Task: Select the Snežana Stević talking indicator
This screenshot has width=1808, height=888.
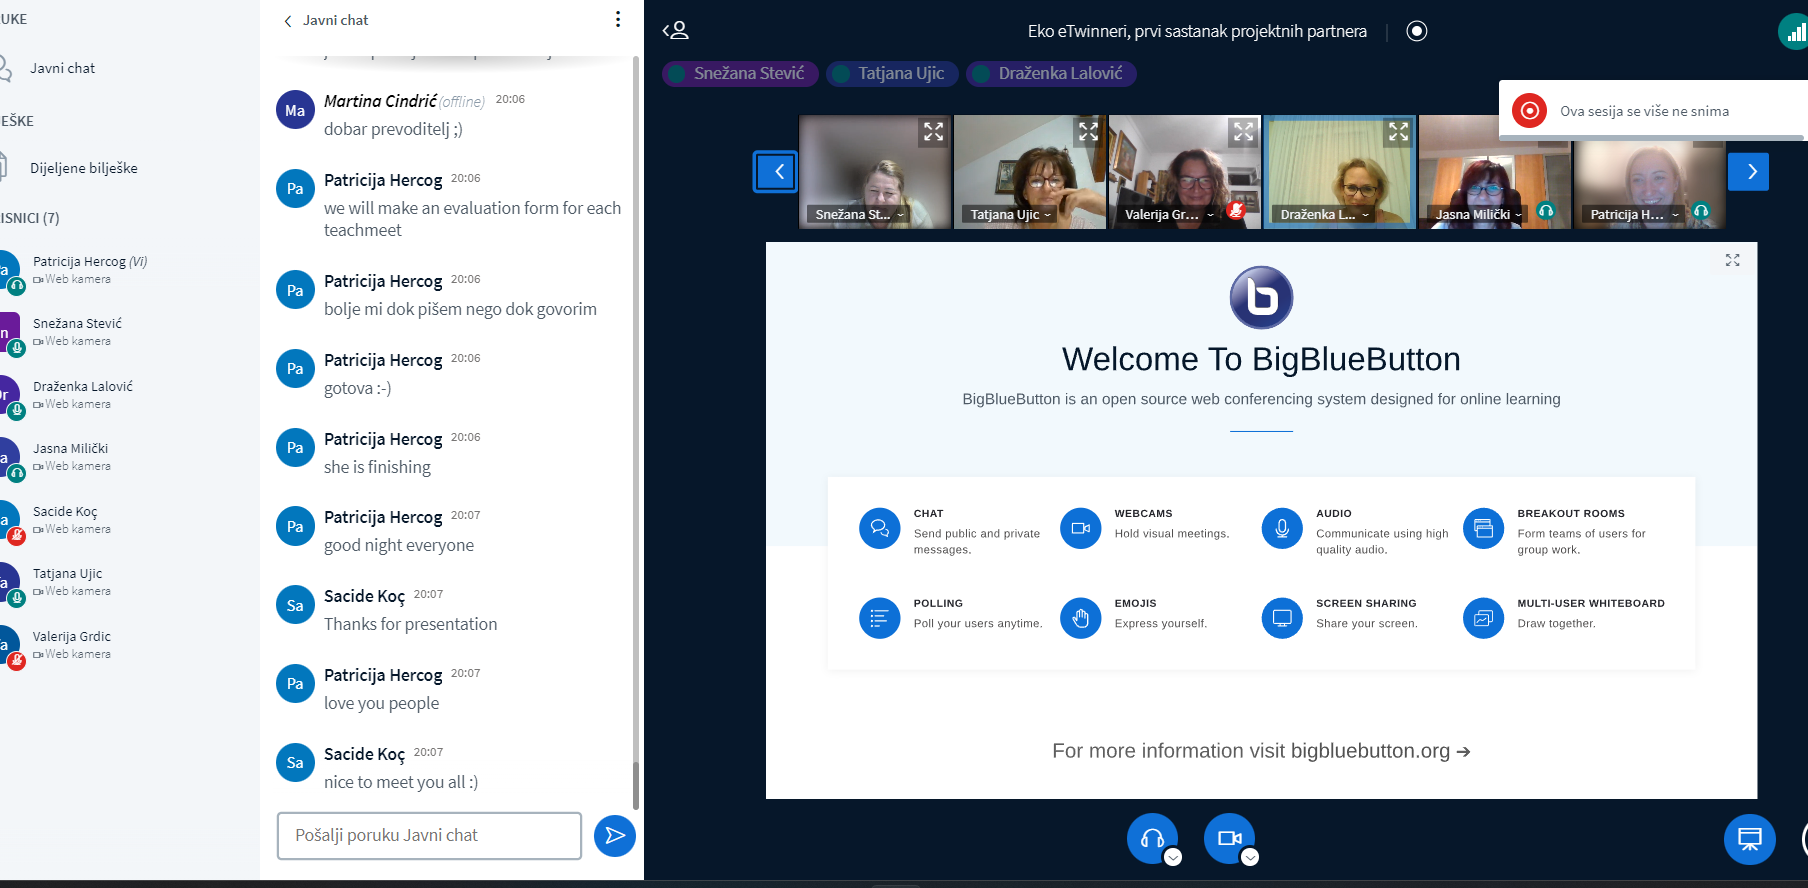Action: [740, 74]
